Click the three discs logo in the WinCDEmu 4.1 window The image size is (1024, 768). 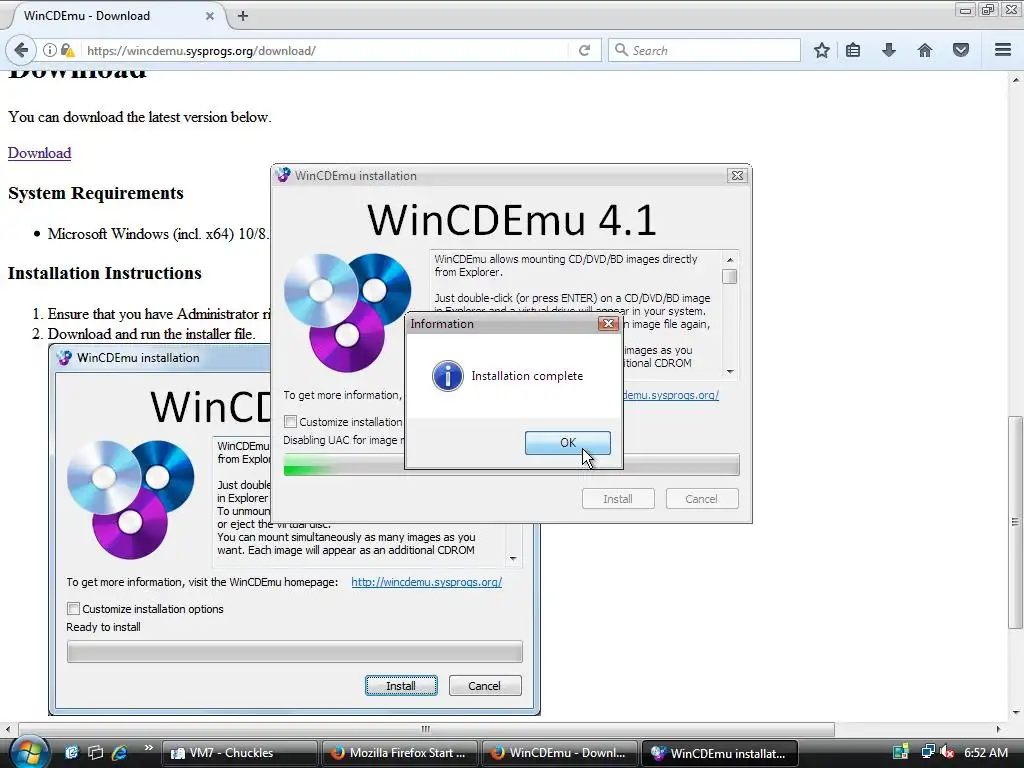(x=347, y=312)
